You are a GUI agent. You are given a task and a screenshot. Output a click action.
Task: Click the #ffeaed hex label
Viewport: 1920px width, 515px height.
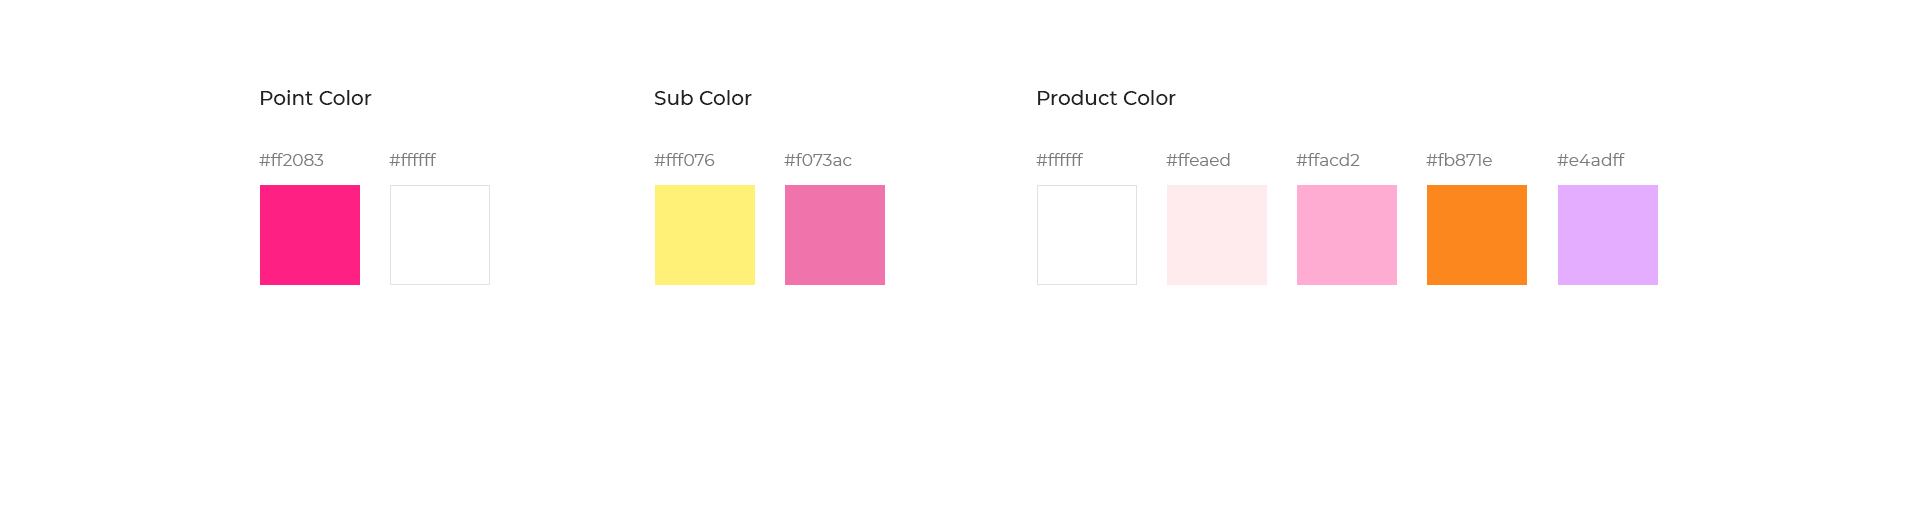[x=1198, y=160]
